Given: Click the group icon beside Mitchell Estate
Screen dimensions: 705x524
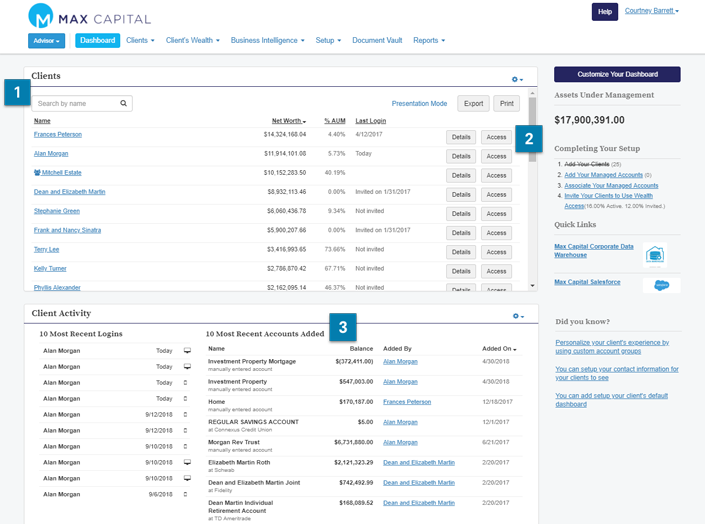Looking at the screenshot, I should coord(37,173).
